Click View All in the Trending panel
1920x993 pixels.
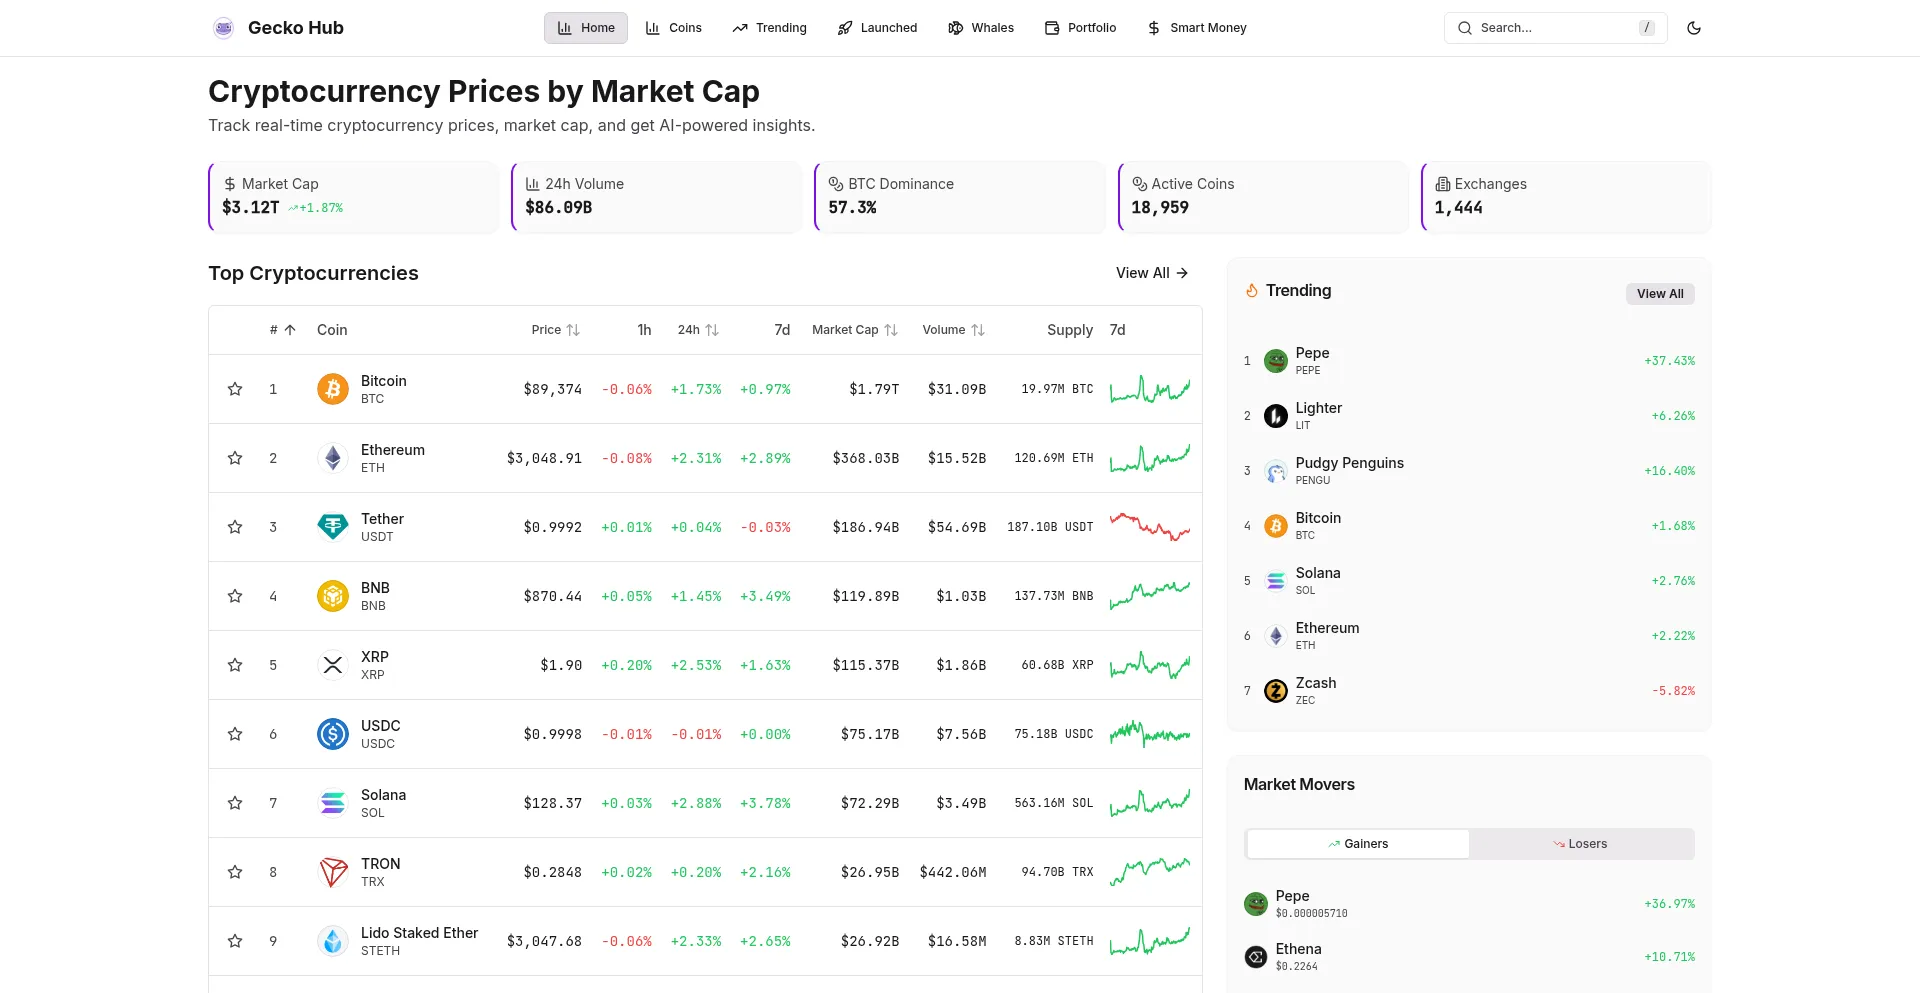point(1659,294)
